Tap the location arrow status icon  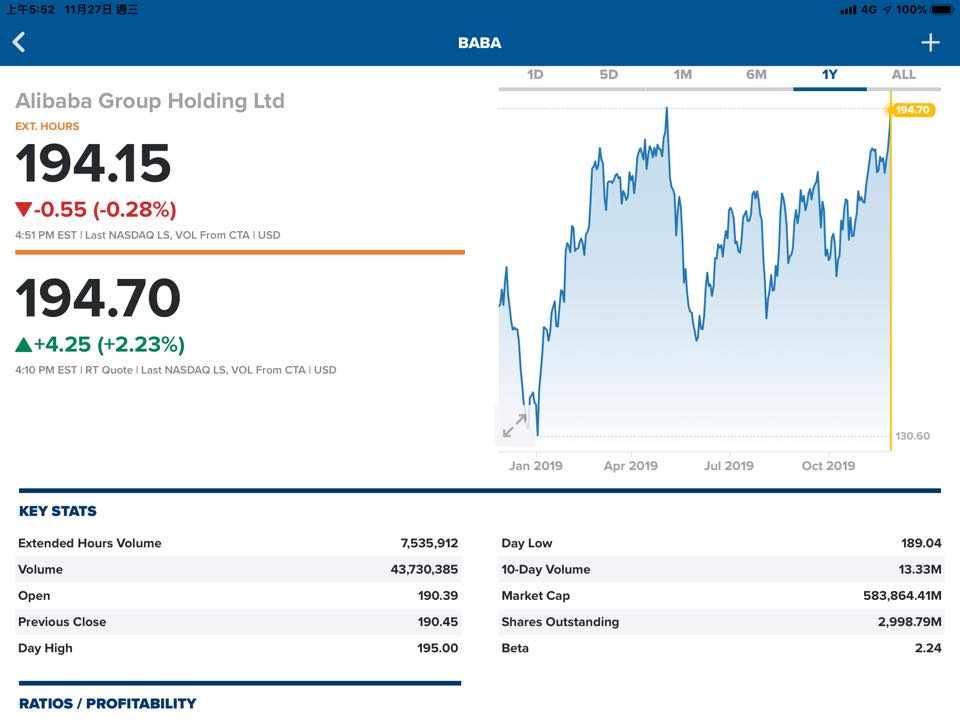tap(887, 10)
